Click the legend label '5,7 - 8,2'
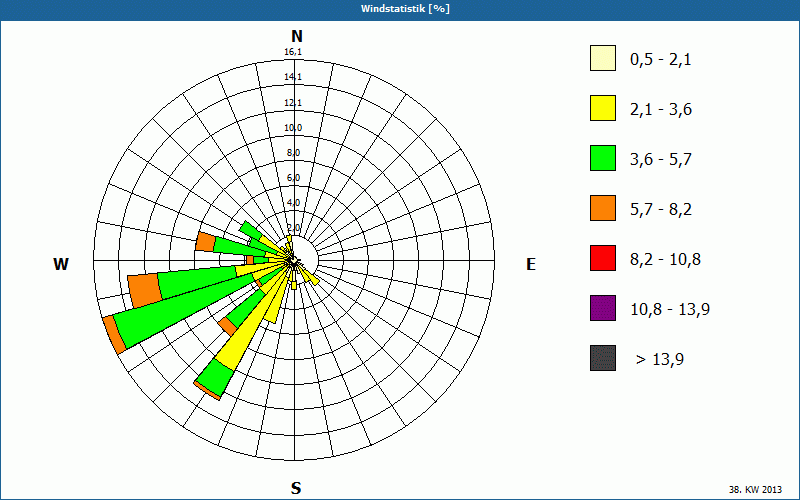This screenshot has height=500, width=800. (661, 210)
